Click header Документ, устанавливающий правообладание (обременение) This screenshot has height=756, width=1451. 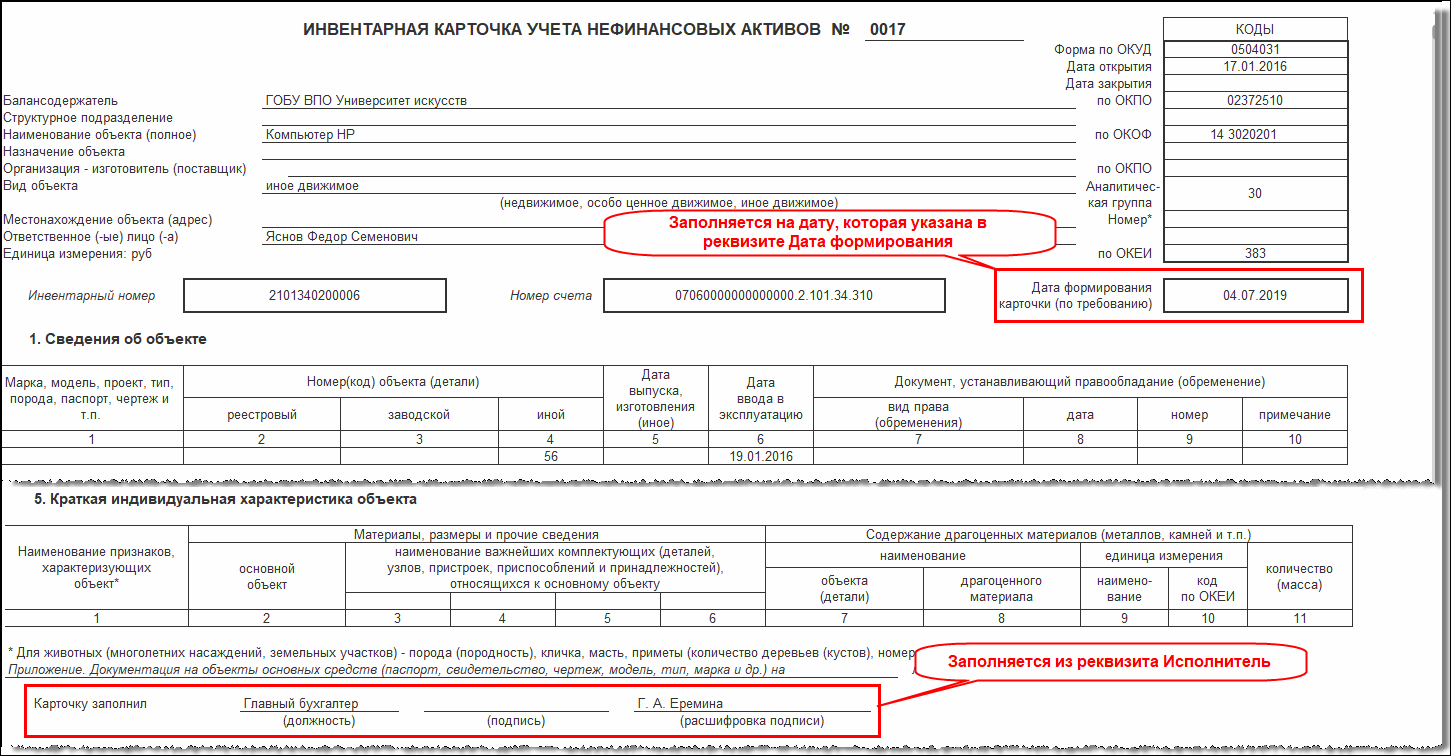click(x=1080, y=382)
